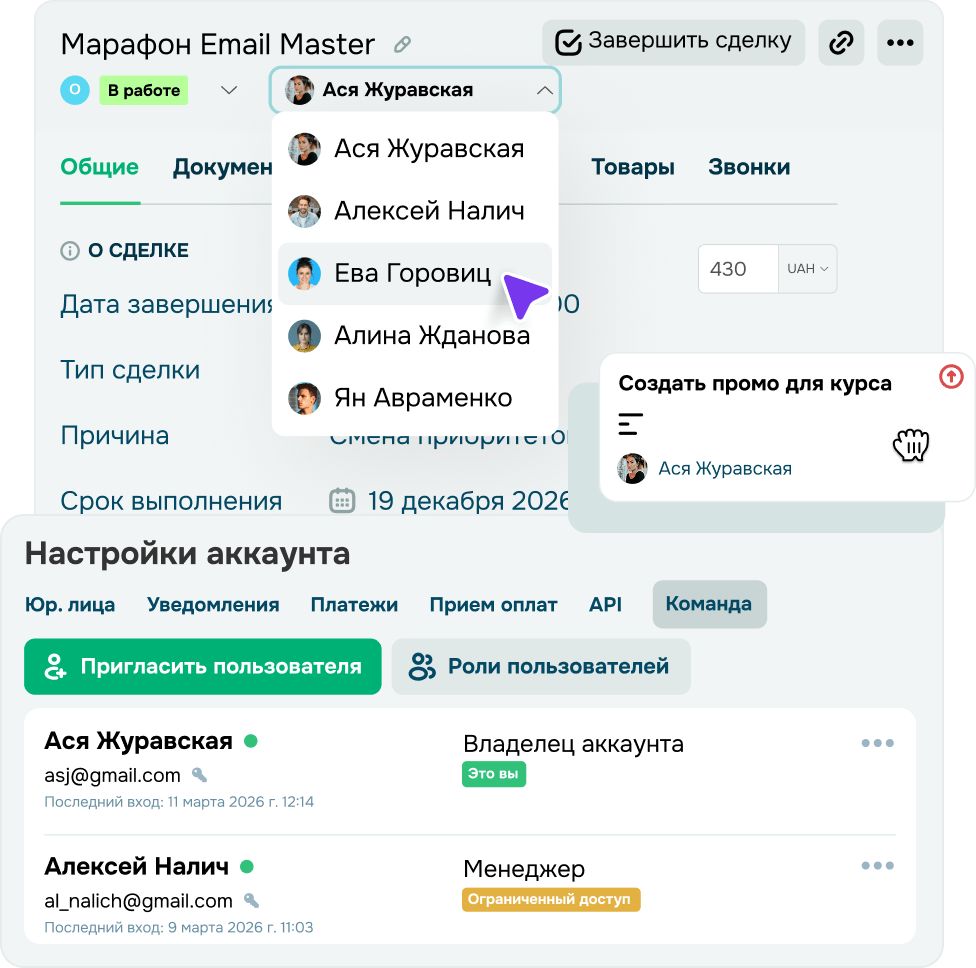Click the amount input field showing 430
The width and height of the screenshot is (976, 968).
coord(737,268)
